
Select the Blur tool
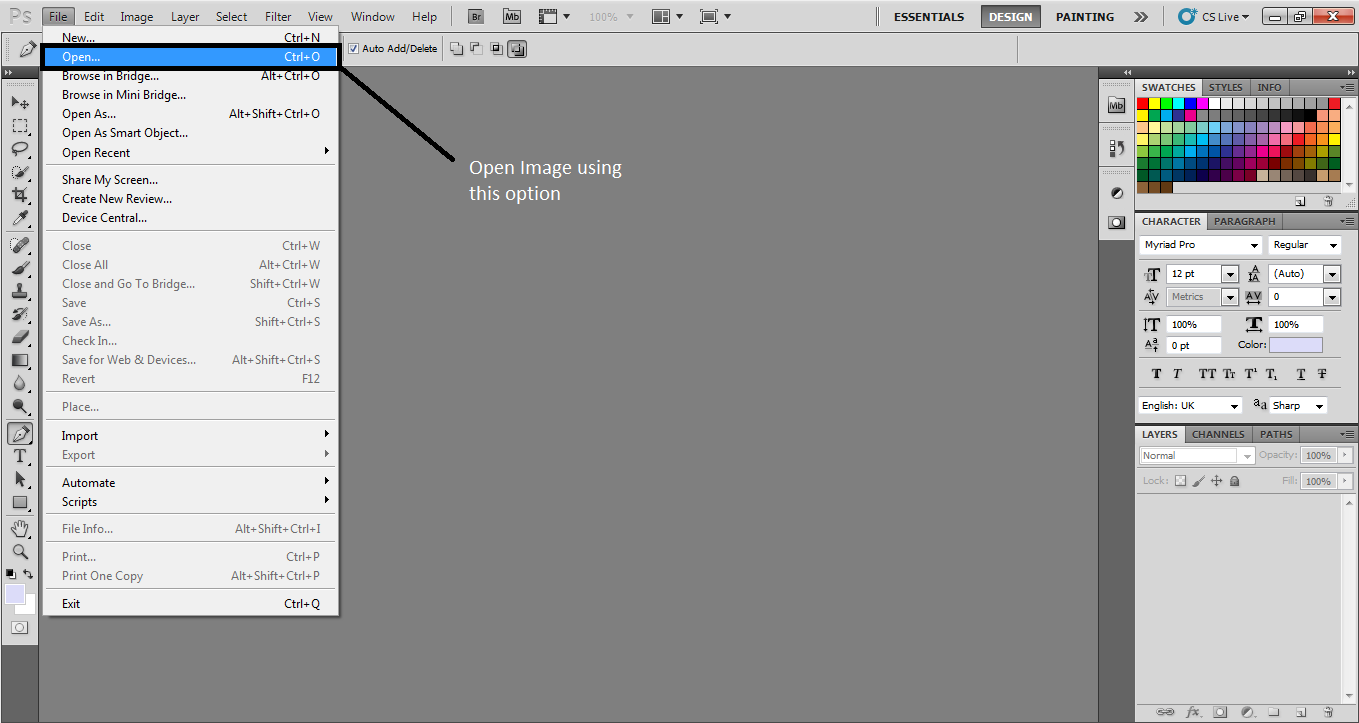[x=20, y=383]
